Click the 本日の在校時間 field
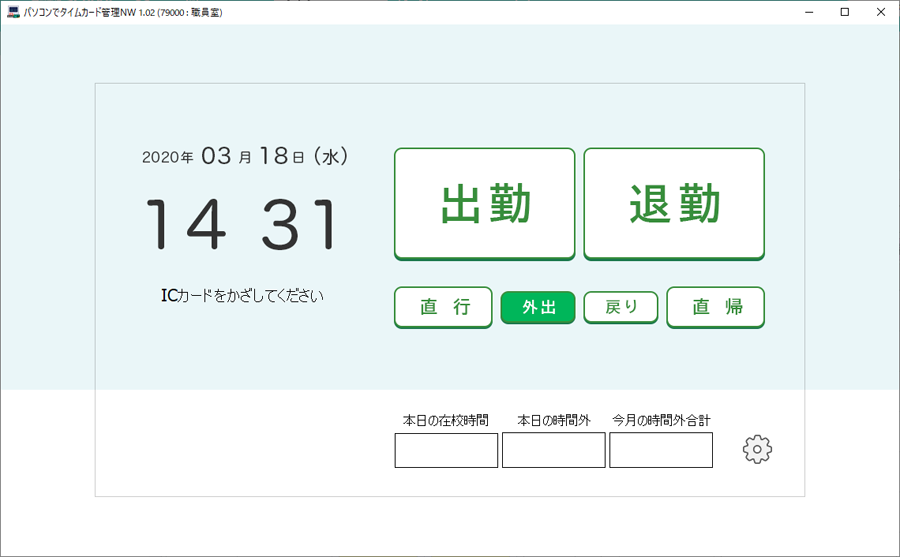This screenshot has width=900, height=557. click(x=446, y=450)
